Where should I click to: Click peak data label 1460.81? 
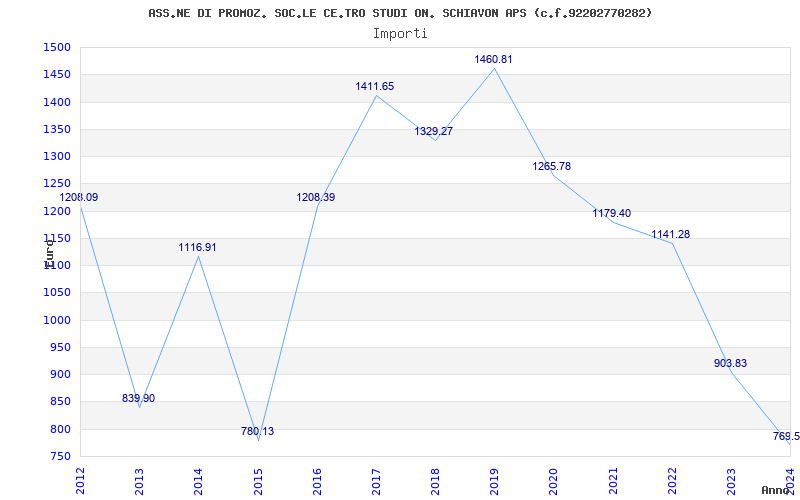coord(493,60)
